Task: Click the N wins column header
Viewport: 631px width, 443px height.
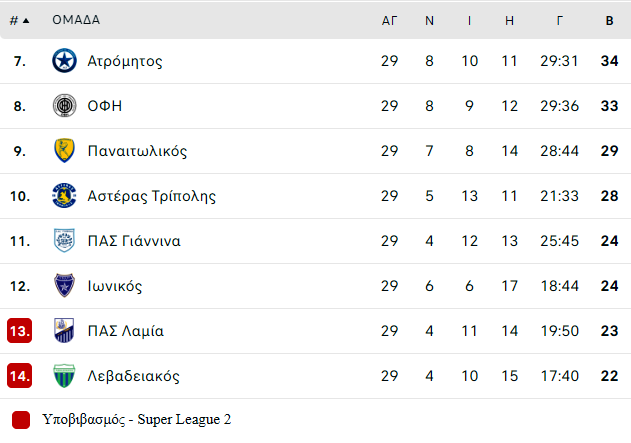Action: [429, 21]
